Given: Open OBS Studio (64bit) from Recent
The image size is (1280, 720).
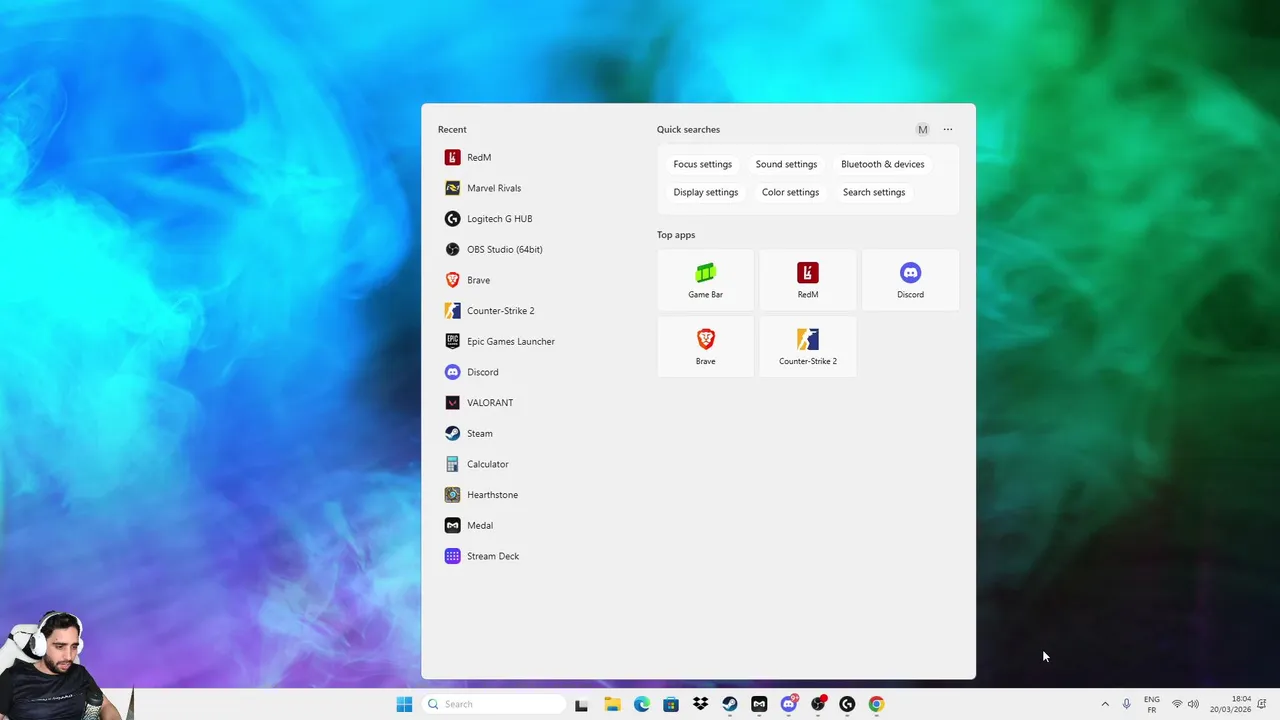Looking at the screenshot, I should pos(540,249).
